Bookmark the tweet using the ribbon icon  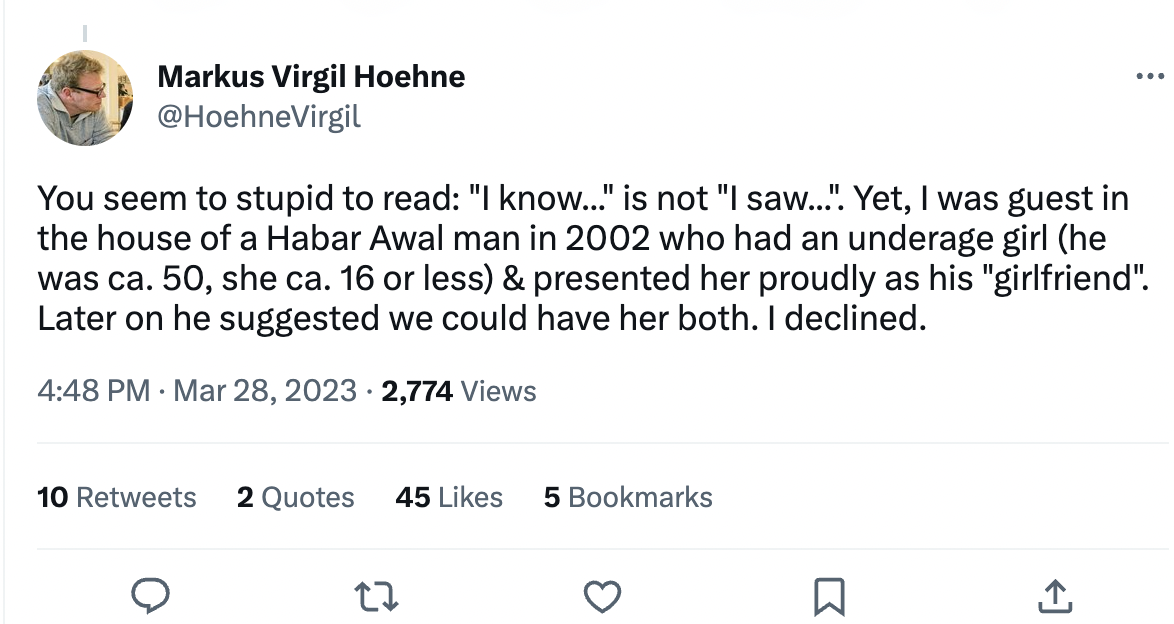coord(830,597)
